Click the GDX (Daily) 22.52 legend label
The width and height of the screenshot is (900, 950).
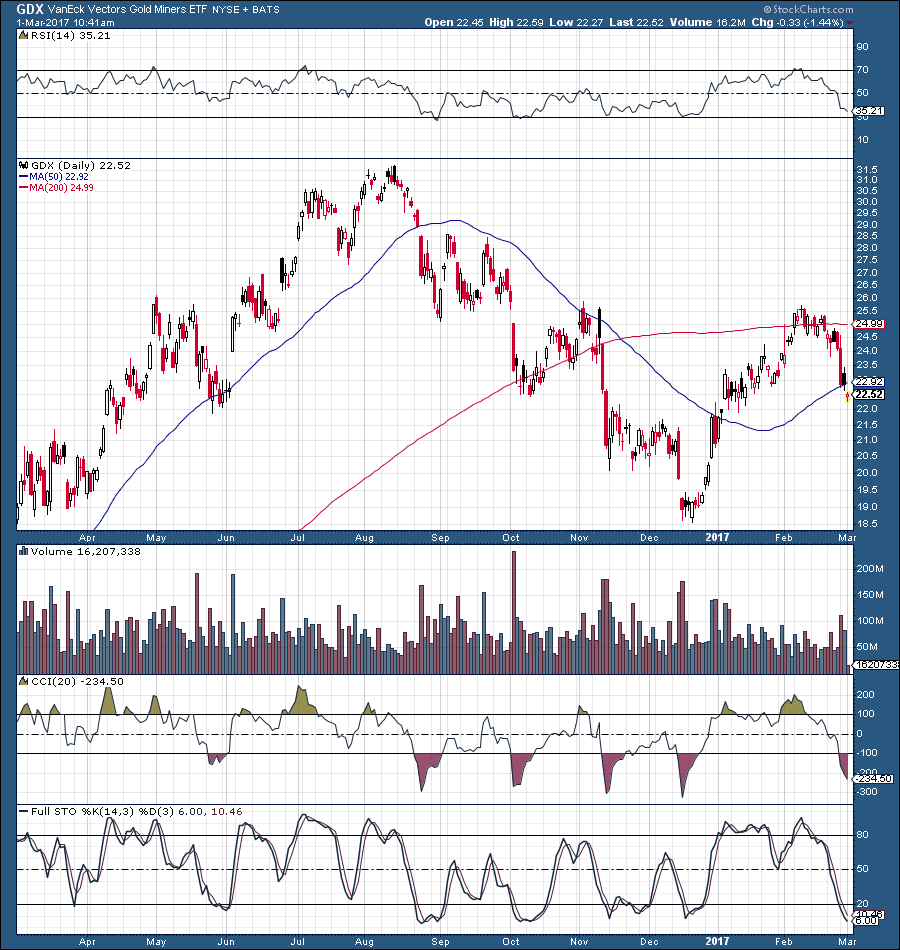[81, 165]
